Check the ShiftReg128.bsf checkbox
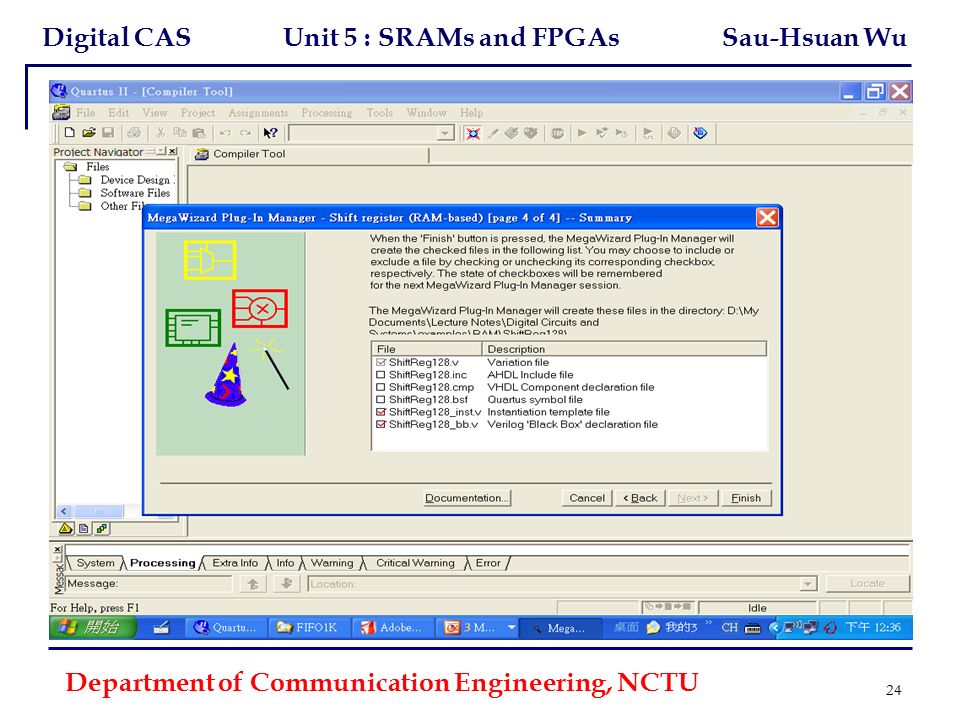The image size is (960, 720). (x=381, y=399)
